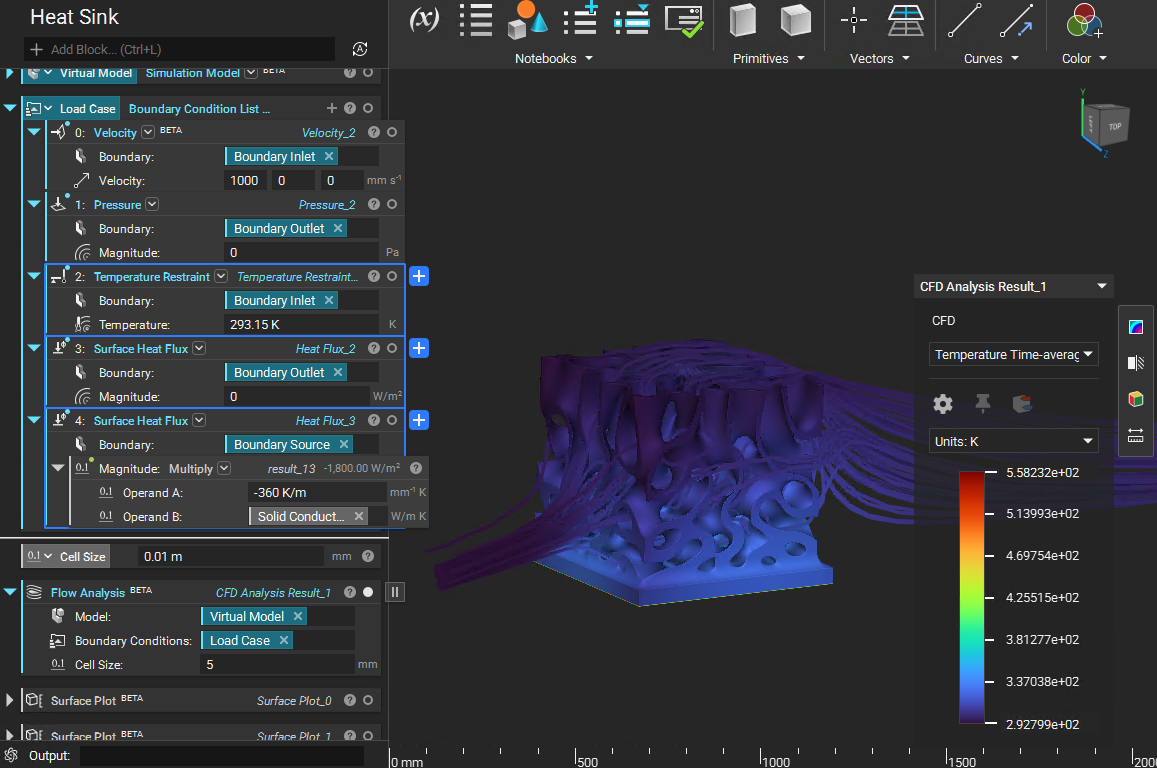The height and width of the screenshot is (768, 1157).
Task: Toggle visibility circle on Pressure block
Action: click(x=392, y=204)
